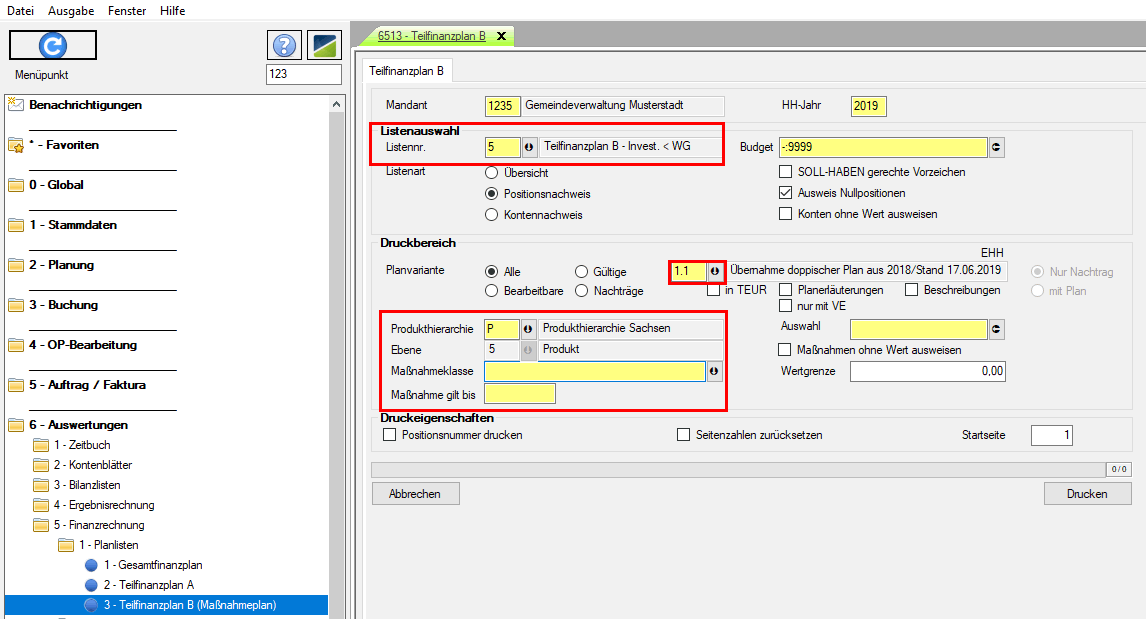Open the Fenster menu
The height and width of the screenshot is (619, 1146).
(125, 10)
